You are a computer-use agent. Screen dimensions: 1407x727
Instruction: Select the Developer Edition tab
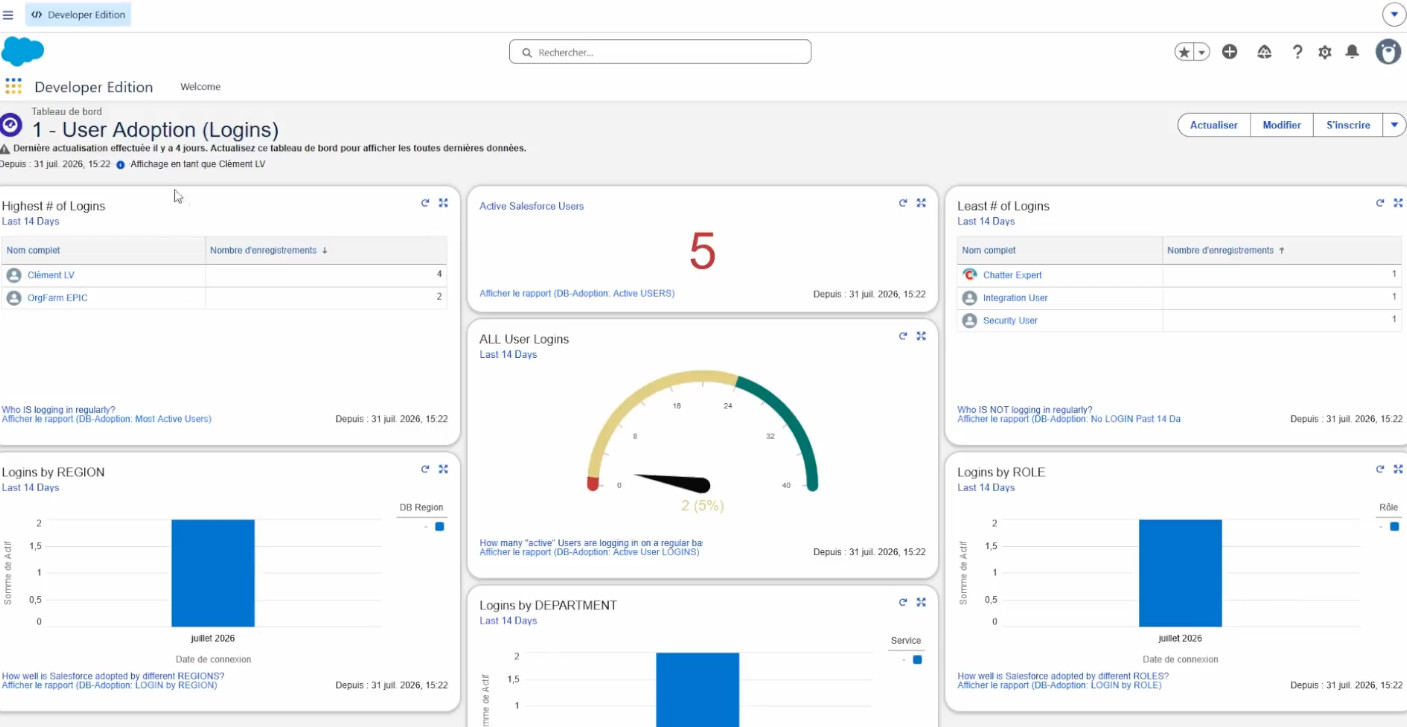click(78, 15)
